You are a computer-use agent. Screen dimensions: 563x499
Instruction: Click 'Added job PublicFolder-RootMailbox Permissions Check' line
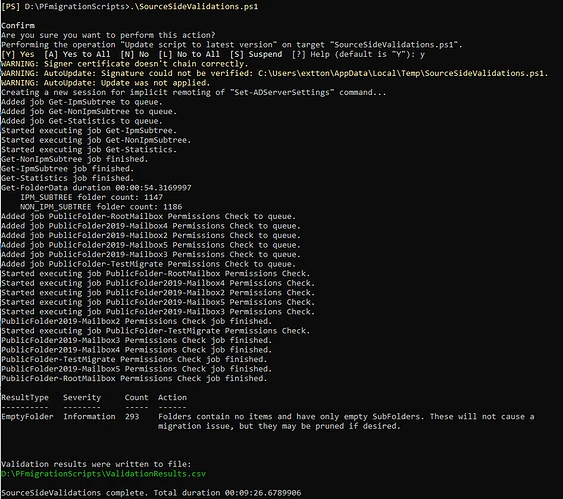click(x=149, y=216)
